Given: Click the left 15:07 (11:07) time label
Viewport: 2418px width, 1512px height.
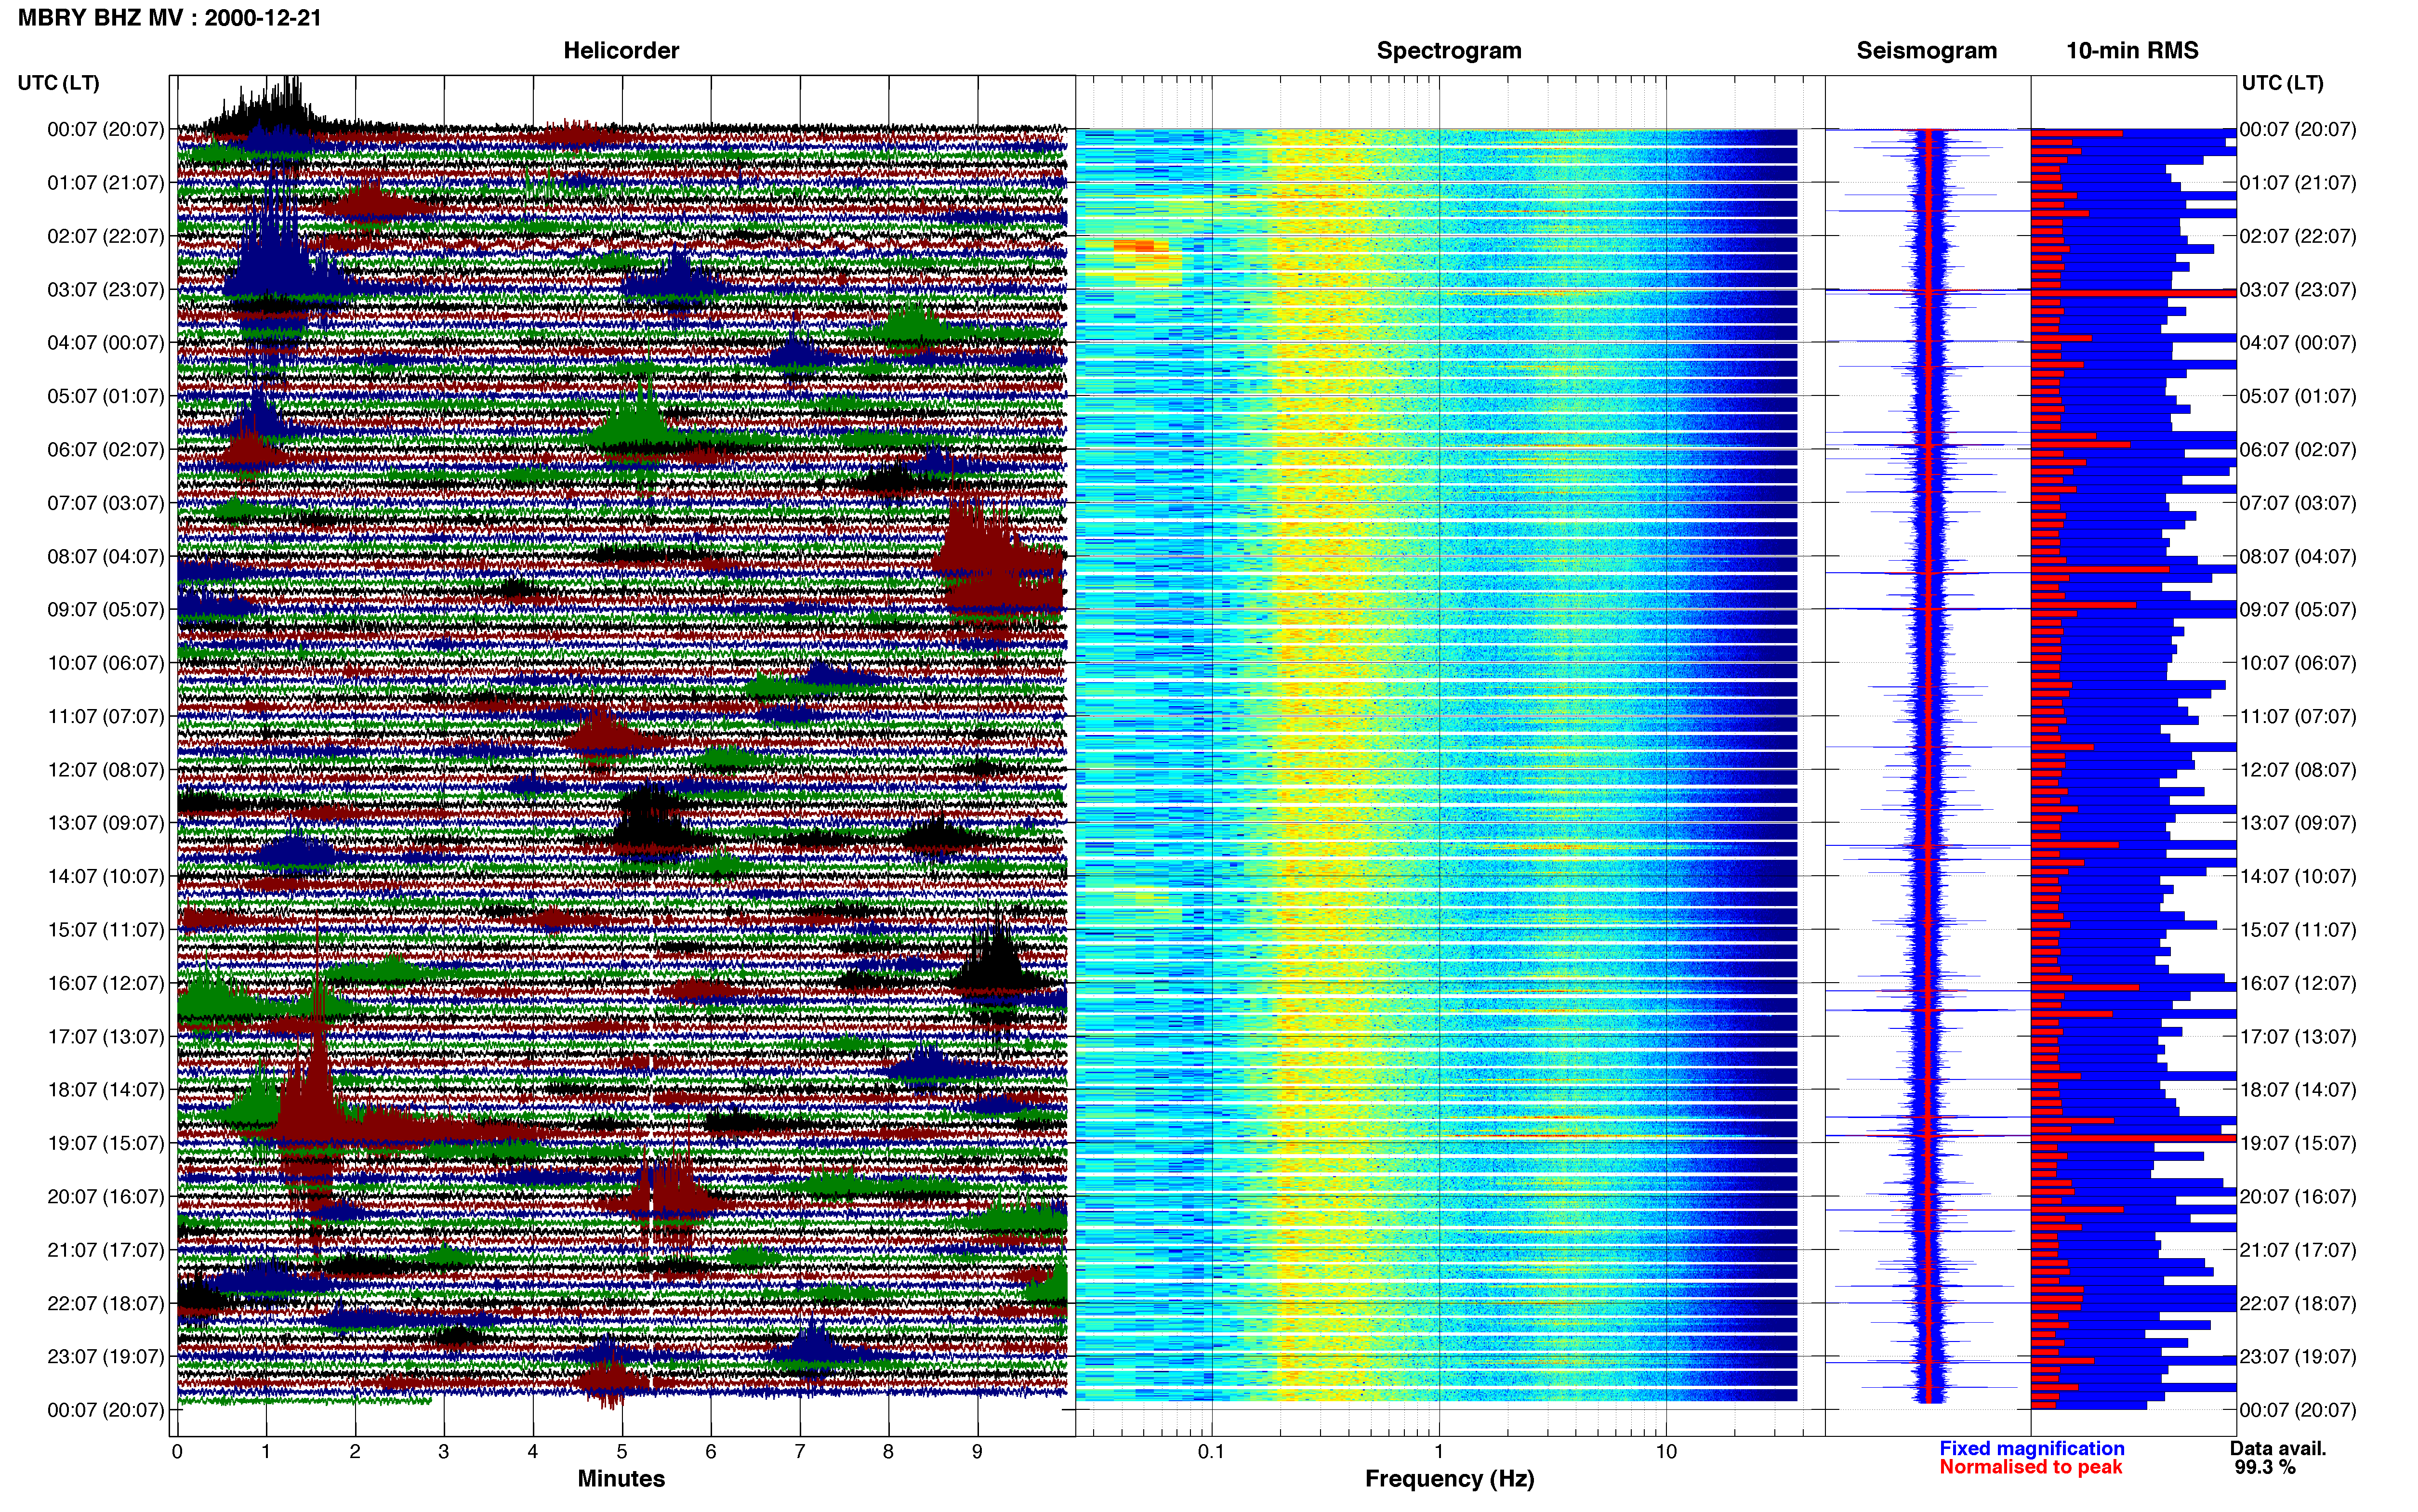Looking at the screenshot, I should click(x=105, y=930).
